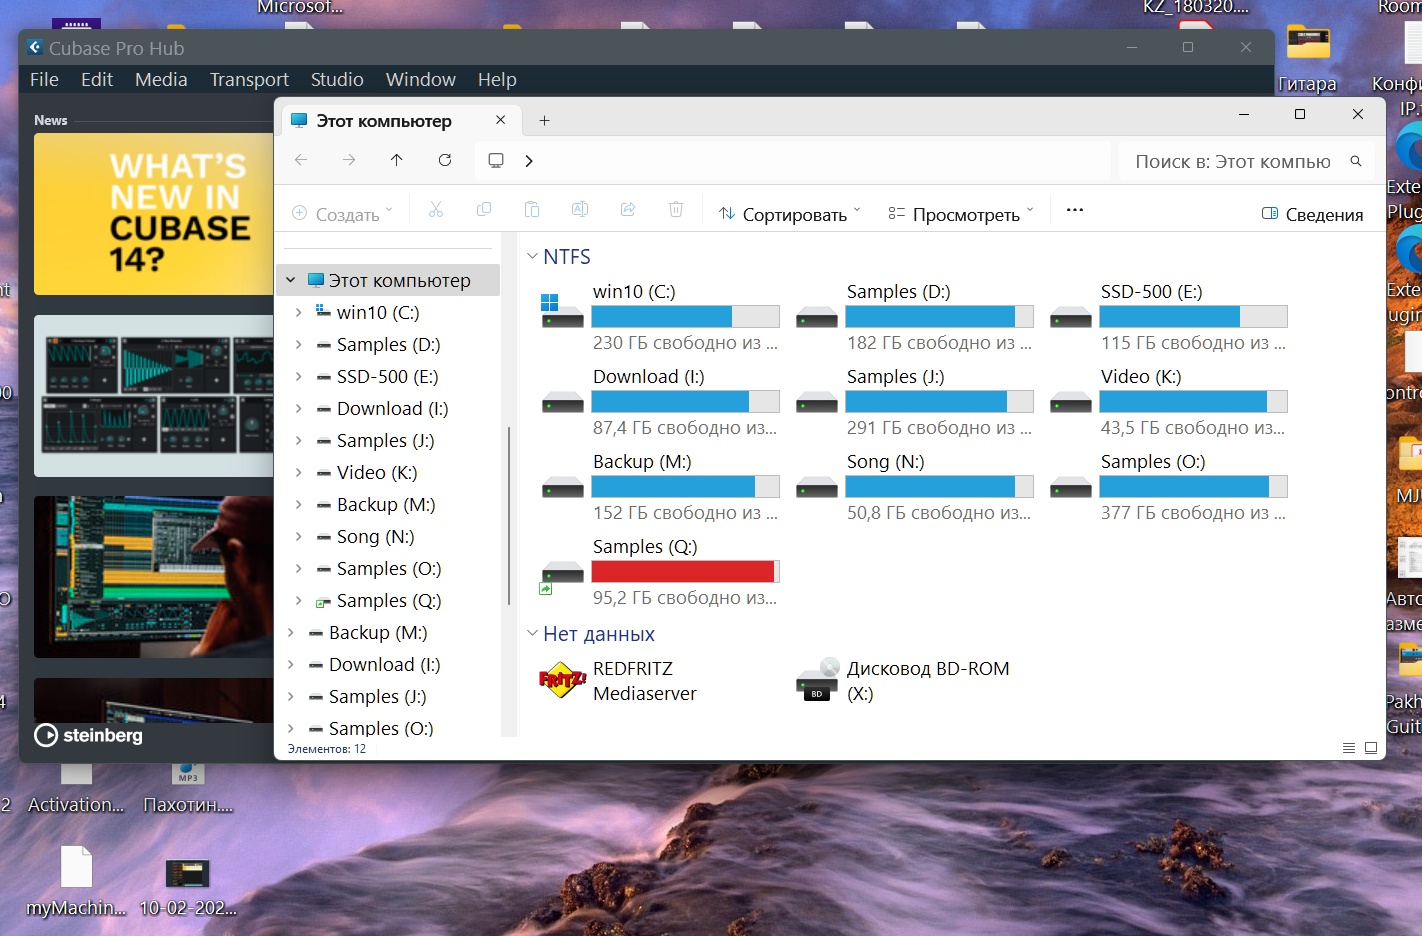
Task: Click the navigation pane vertical scrollbar
Action: coord(509,515)
